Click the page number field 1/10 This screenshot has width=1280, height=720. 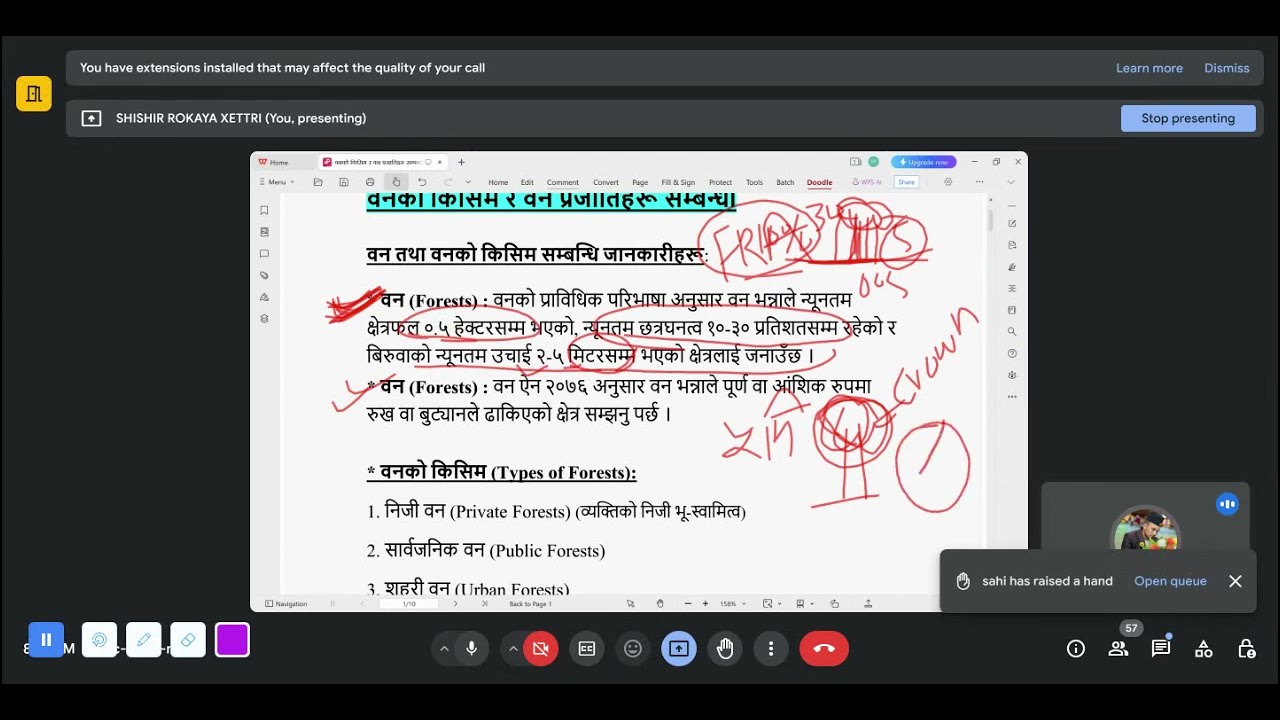pyautogui.click(x=409, y=604)
